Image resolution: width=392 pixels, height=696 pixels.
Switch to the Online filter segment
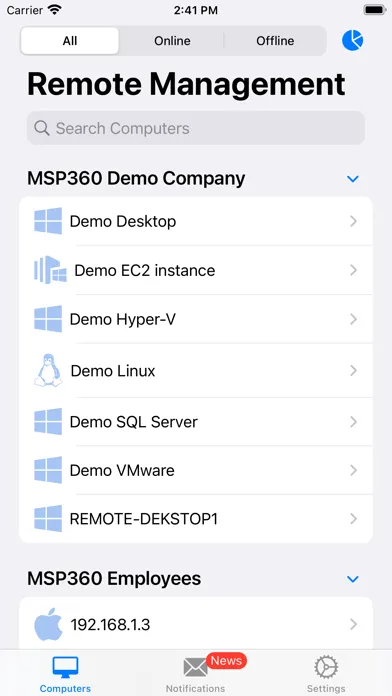pos(172,41)
